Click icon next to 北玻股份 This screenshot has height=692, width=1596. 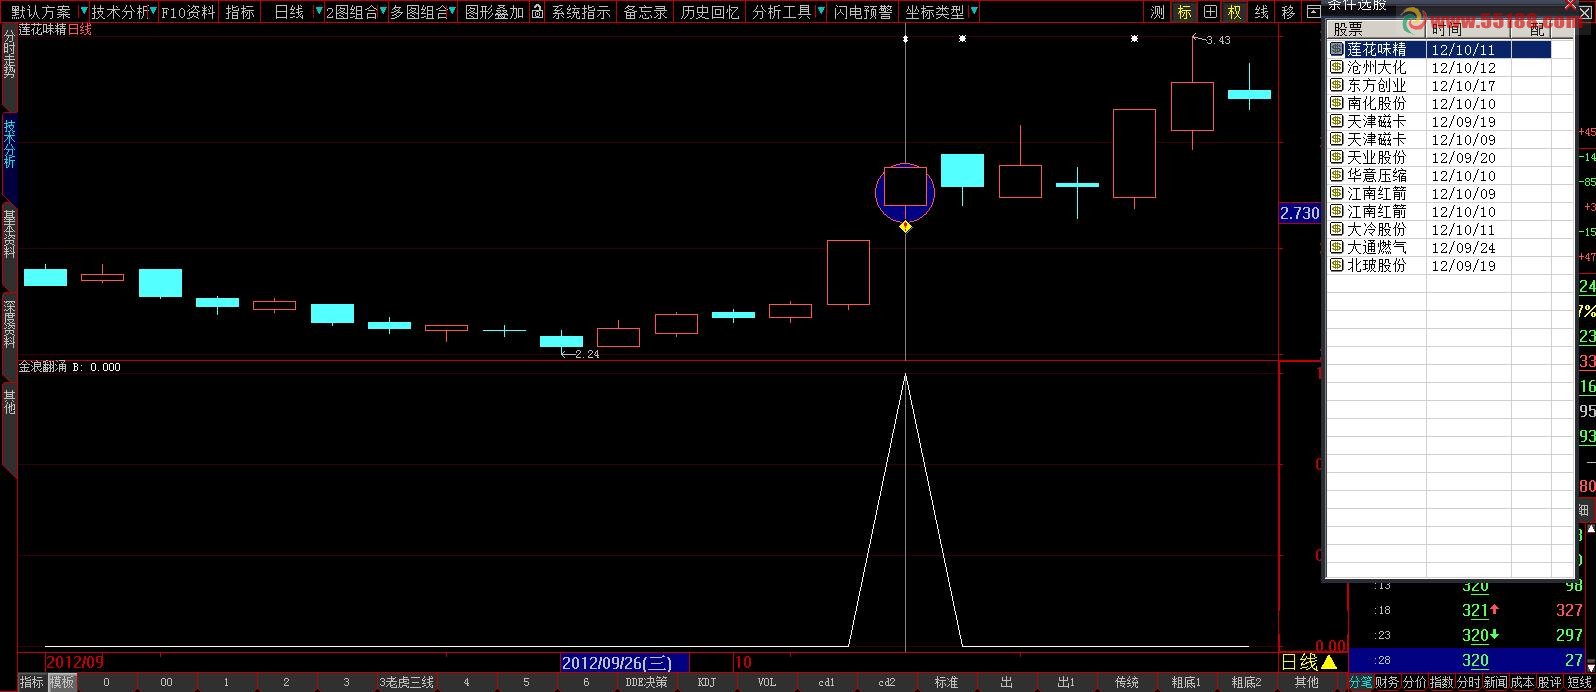coord(1336,265)
